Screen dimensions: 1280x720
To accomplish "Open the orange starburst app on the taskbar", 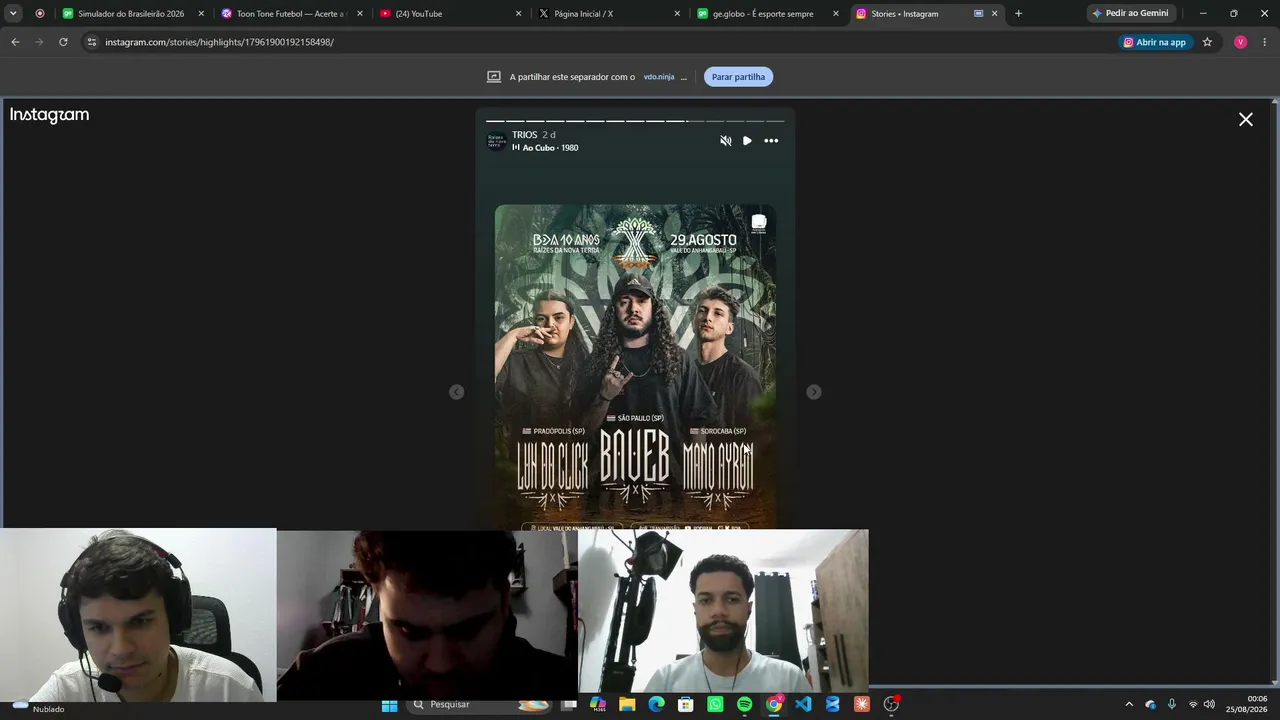I will pos(862,705).
